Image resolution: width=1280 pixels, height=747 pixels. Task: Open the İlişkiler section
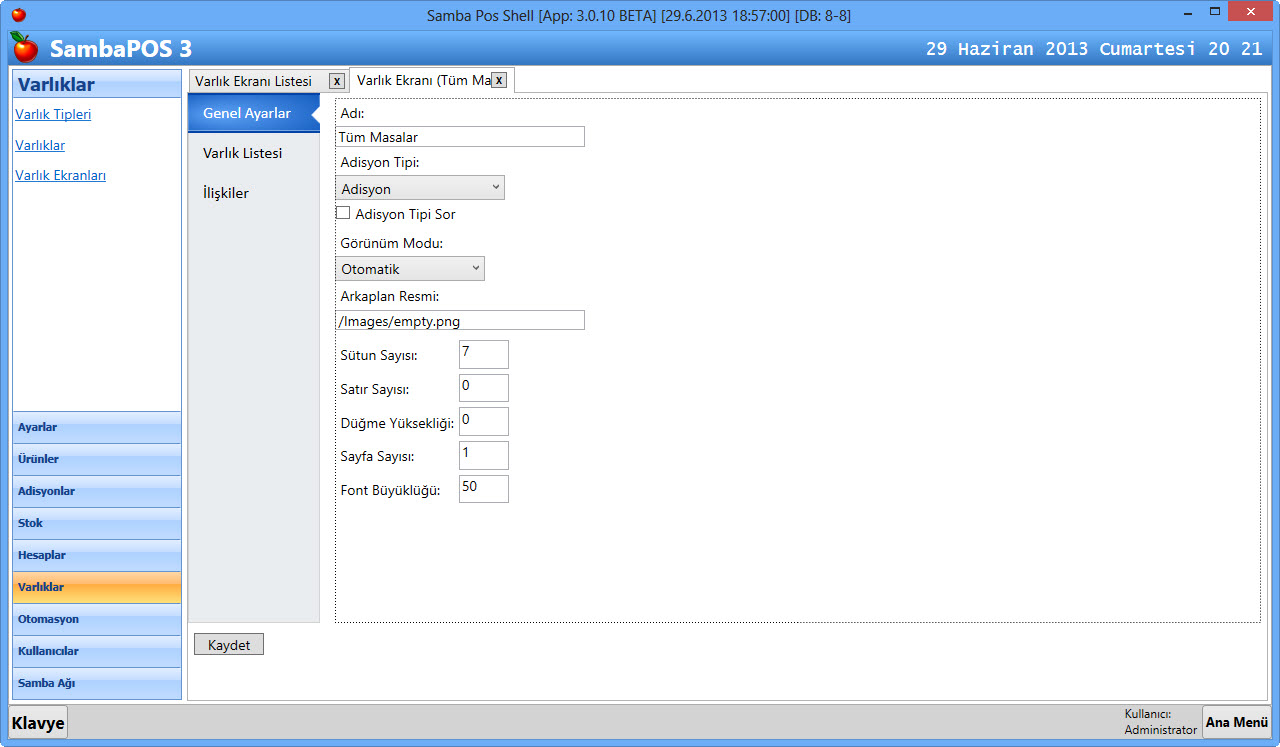[226, 193]
